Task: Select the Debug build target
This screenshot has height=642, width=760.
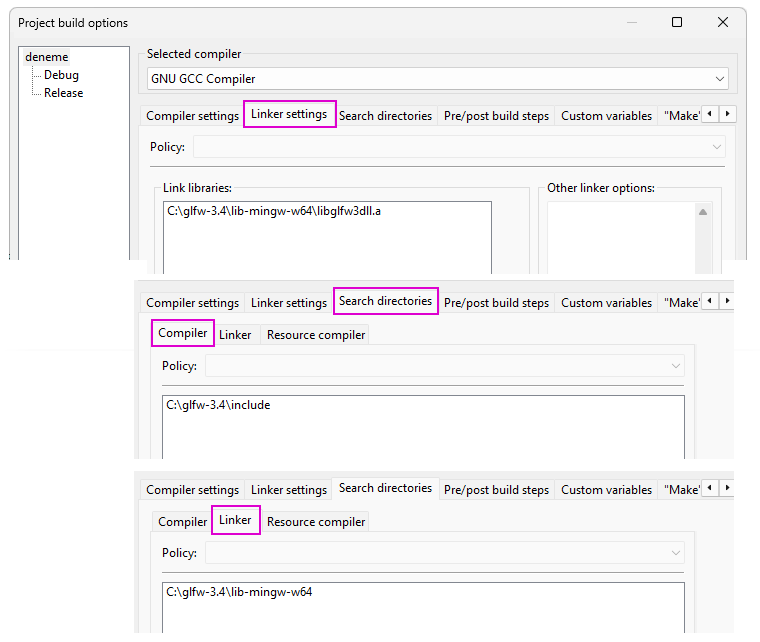Action: [61, 75]
